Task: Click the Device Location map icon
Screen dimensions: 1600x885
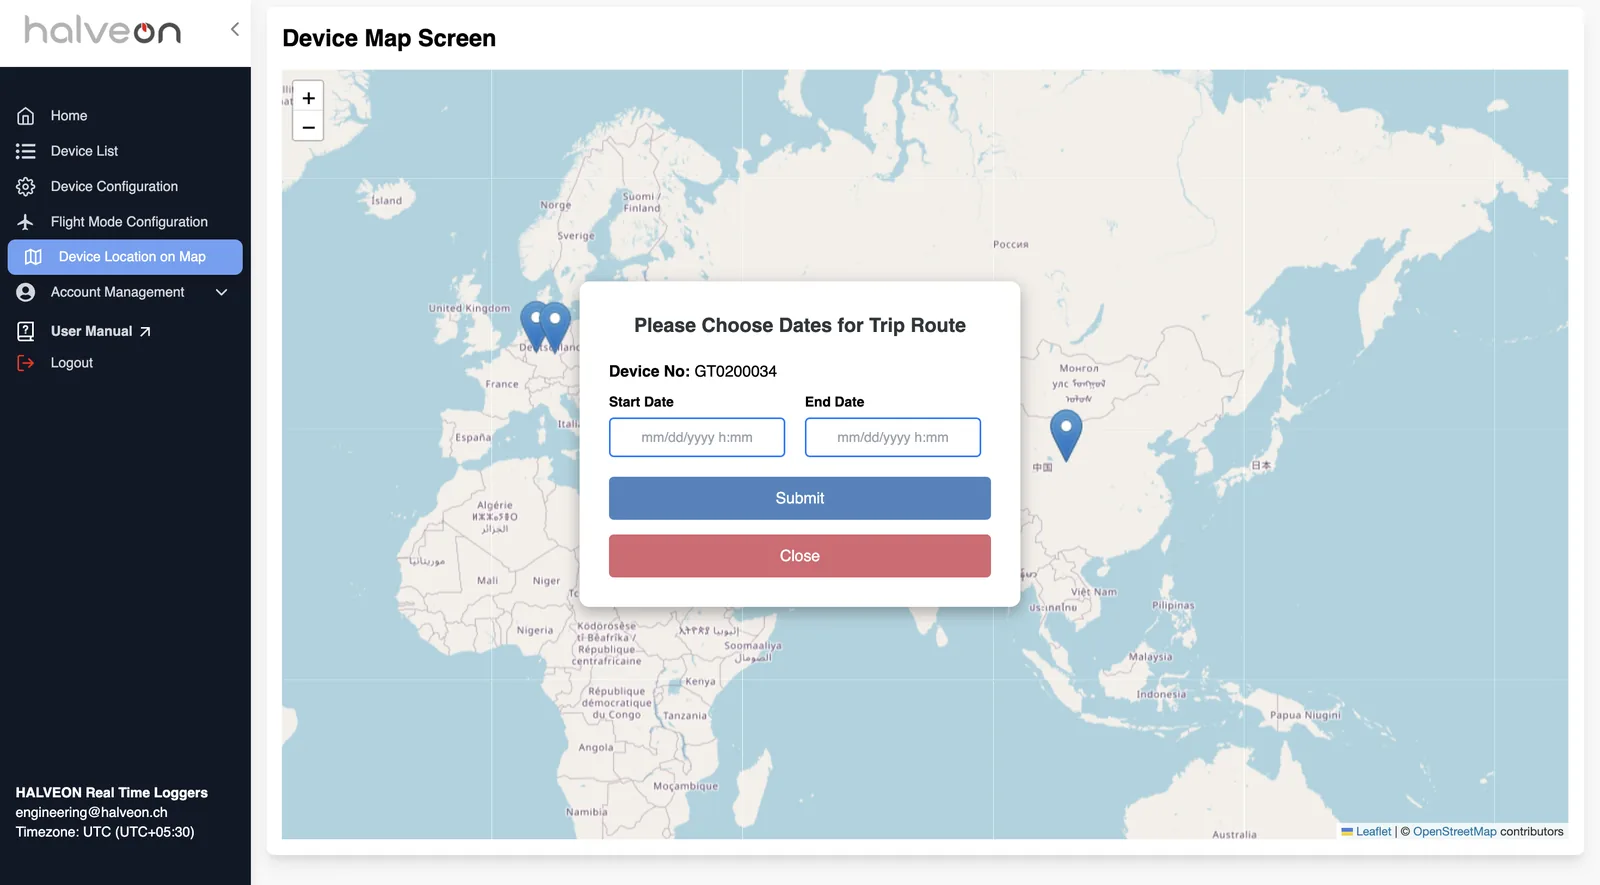Action: 33,257
